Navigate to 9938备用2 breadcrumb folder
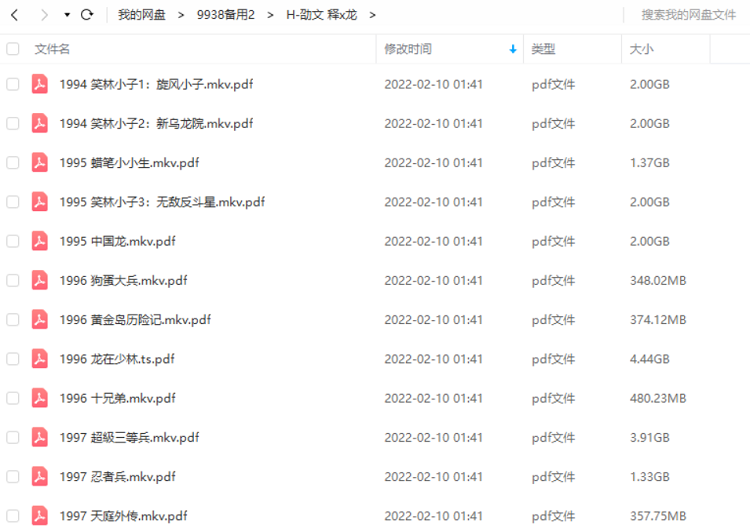The width and height of the screenshot is (750, 528). (x=226, y=15)
